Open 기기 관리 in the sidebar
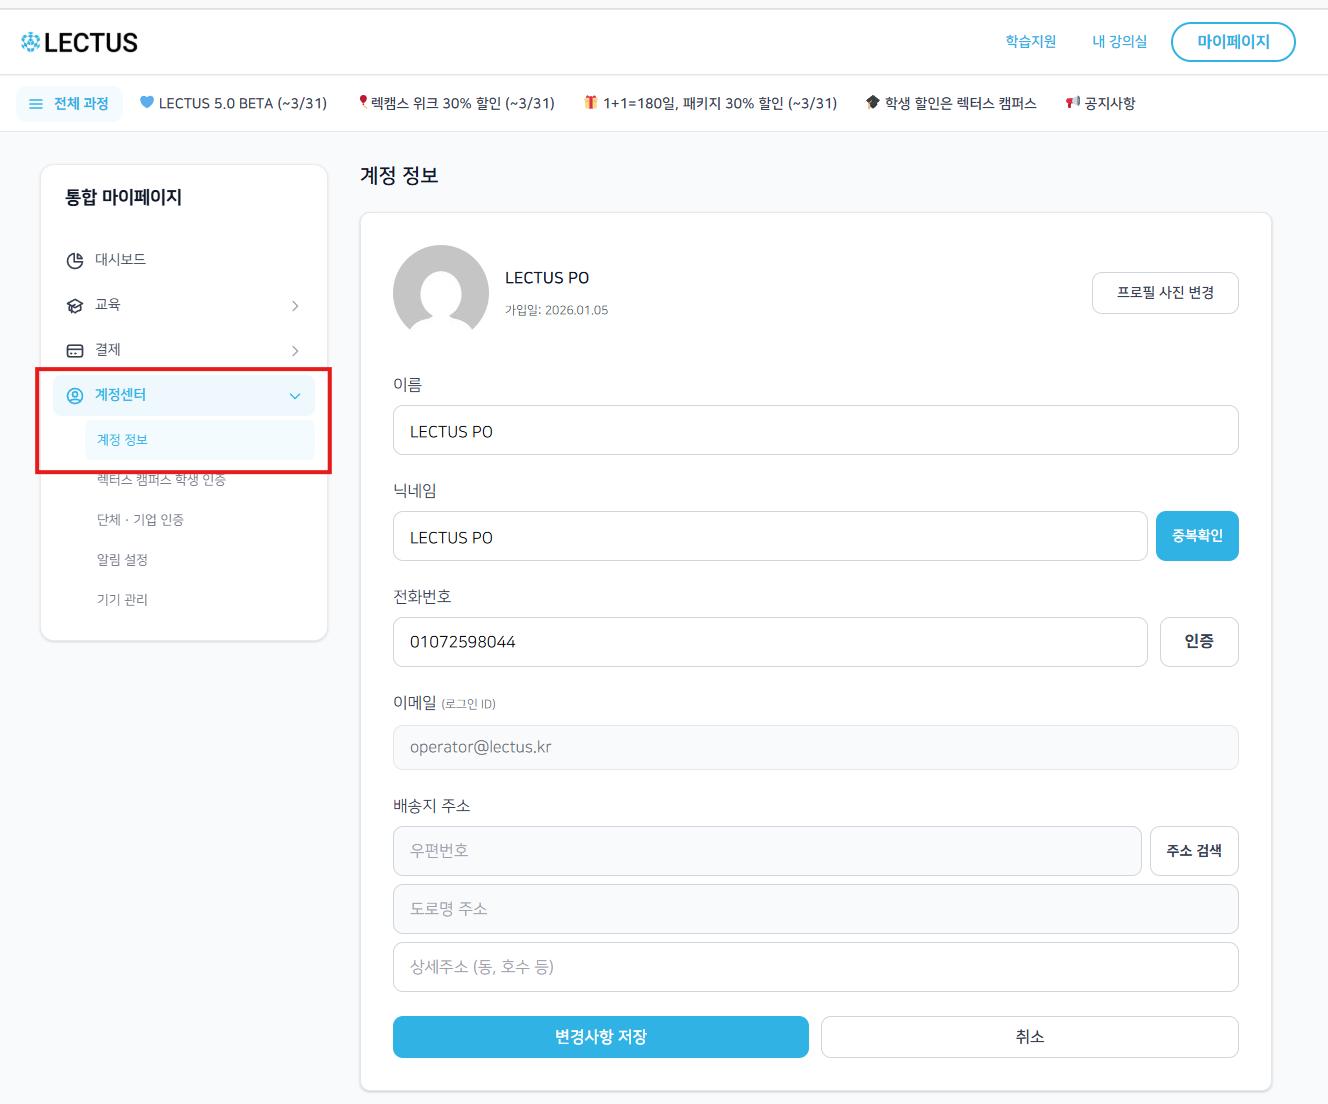The height and width of the screenshot is (1104, 1328). click(x=122, y=600)
